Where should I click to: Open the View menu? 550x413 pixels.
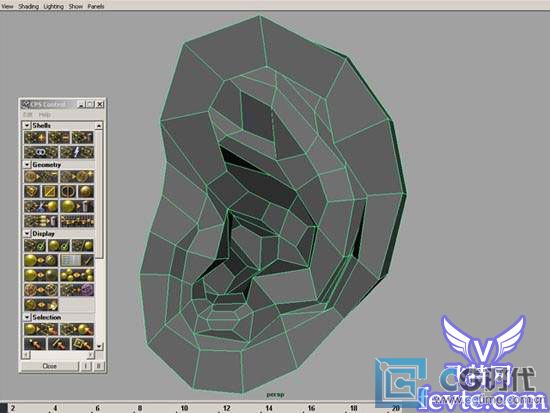7,6
